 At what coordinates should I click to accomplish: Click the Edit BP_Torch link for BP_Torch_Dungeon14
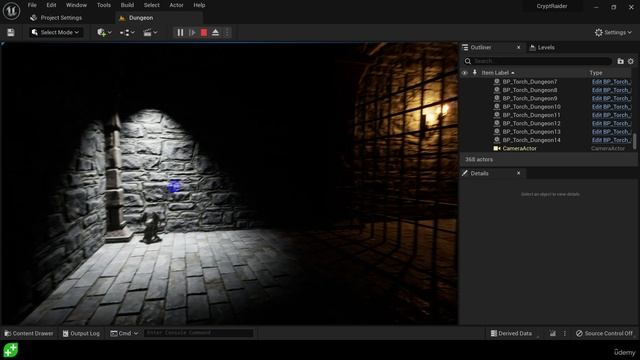coord(611,140)
